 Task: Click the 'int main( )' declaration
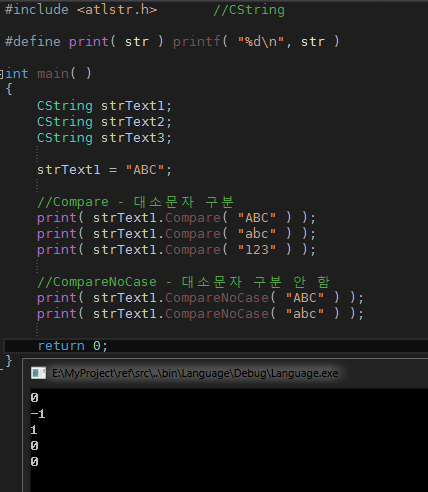(x=48, y=74)
